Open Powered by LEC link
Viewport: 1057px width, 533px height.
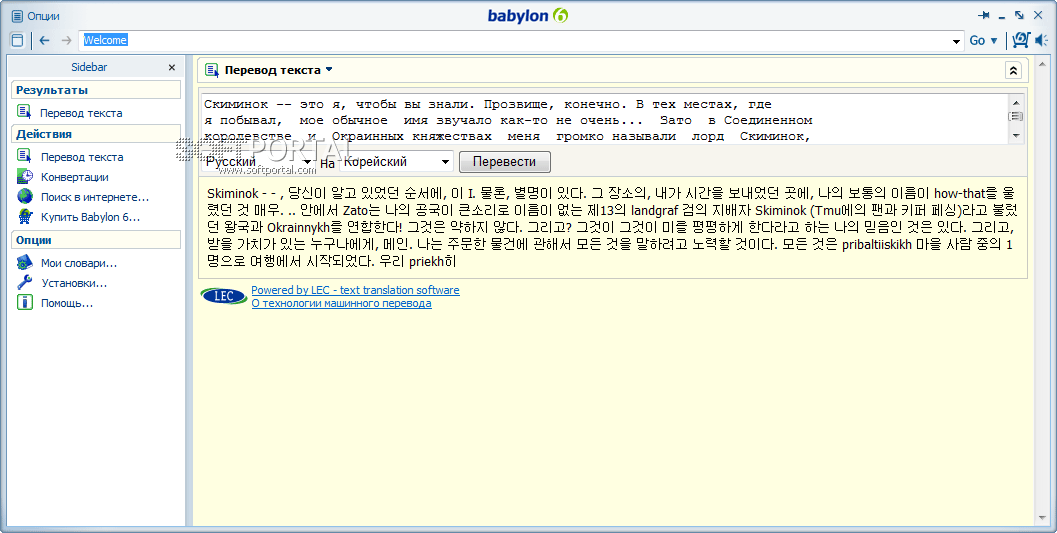pyautogui.click(x=355, y=290)
